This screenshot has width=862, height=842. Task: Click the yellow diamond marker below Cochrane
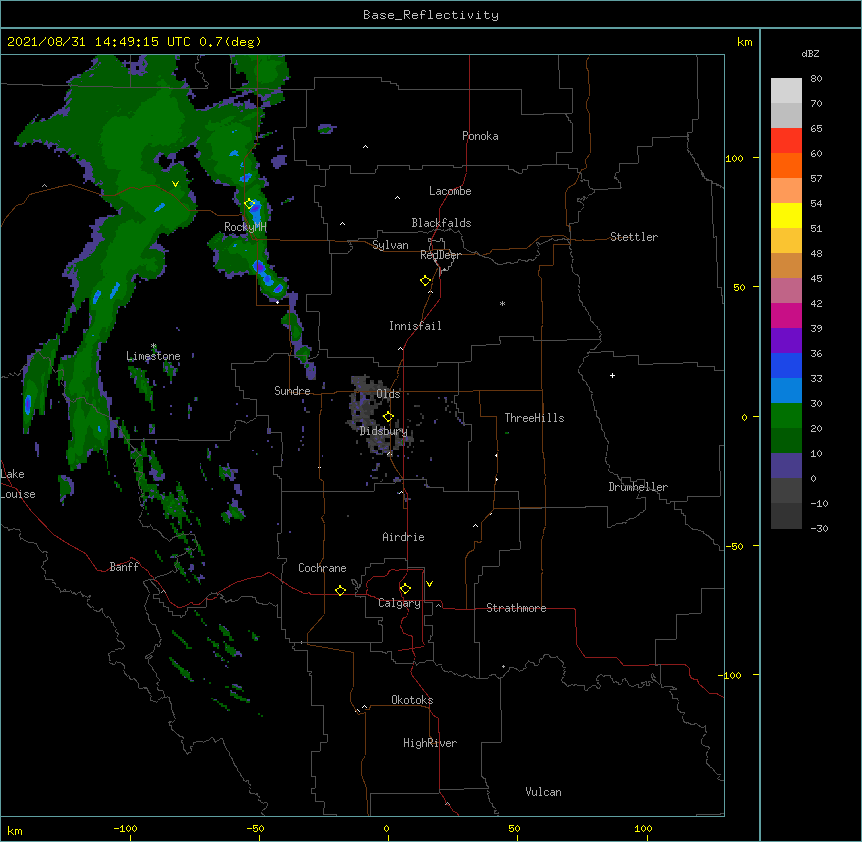tap(340, 590)
